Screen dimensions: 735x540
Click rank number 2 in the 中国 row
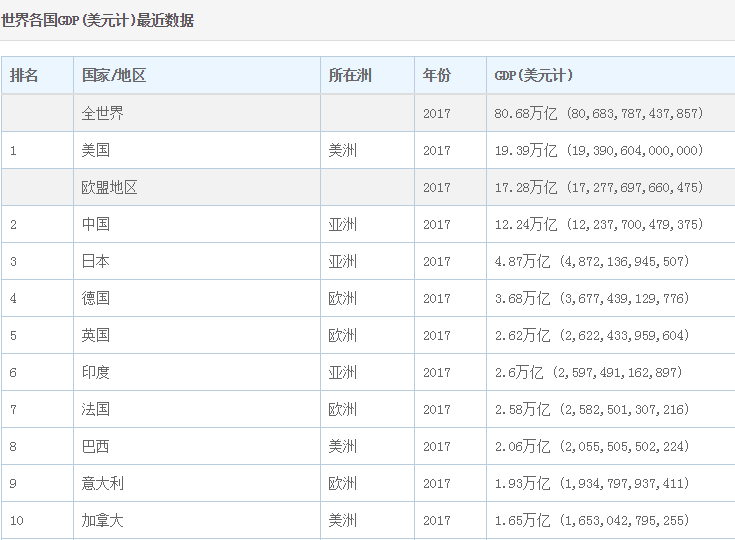(13, 225)
